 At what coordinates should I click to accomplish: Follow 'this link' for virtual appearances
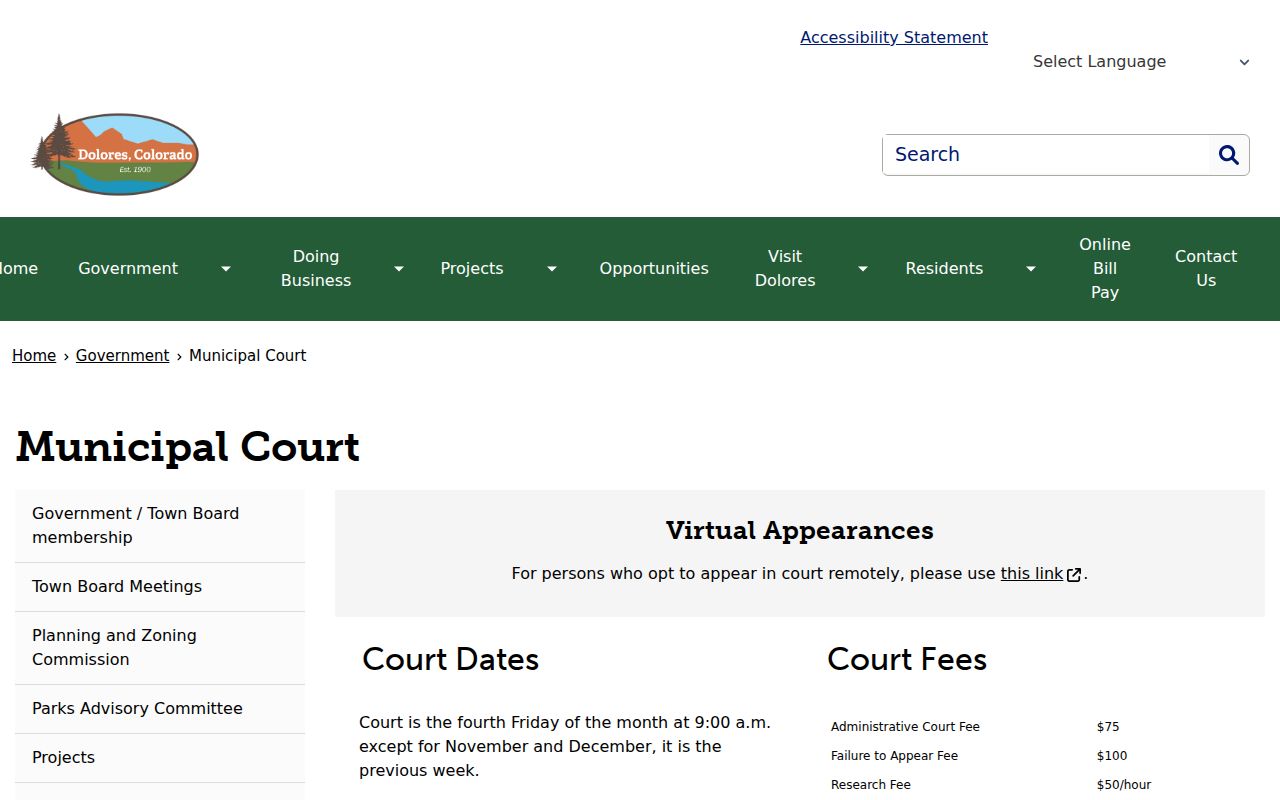pyautogui.click(x=1032, y=574)
